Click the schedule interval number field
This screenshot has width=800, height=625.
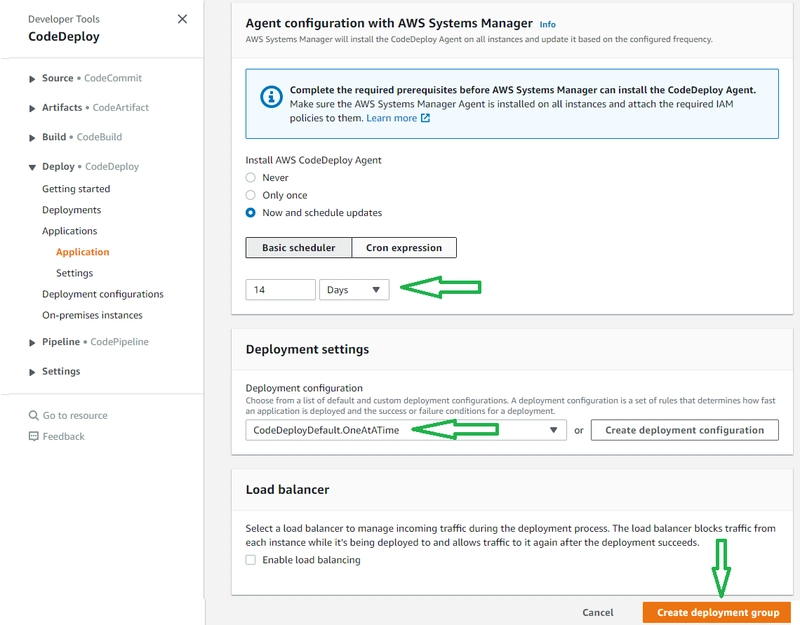(x=280, y=290)
